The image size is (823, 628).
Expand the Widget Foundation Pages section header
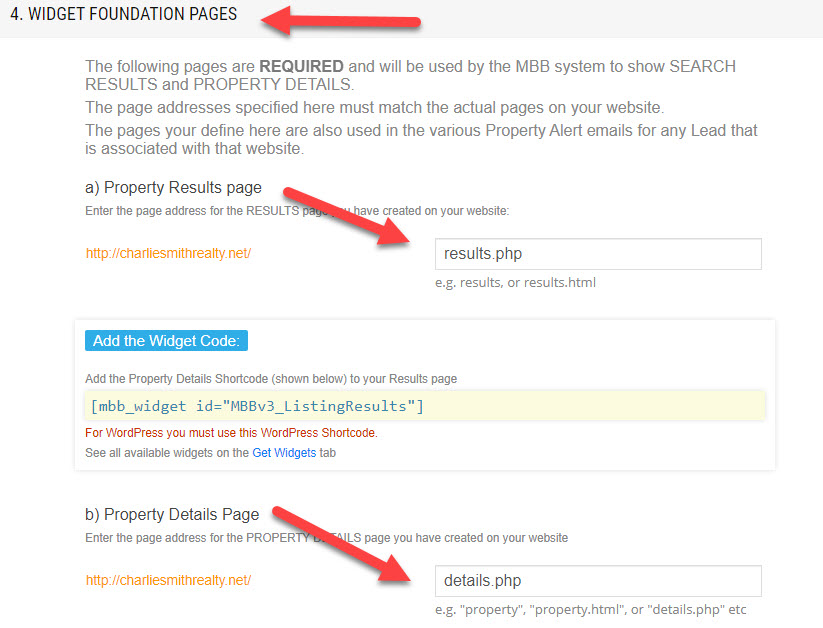tap(124, 15)
